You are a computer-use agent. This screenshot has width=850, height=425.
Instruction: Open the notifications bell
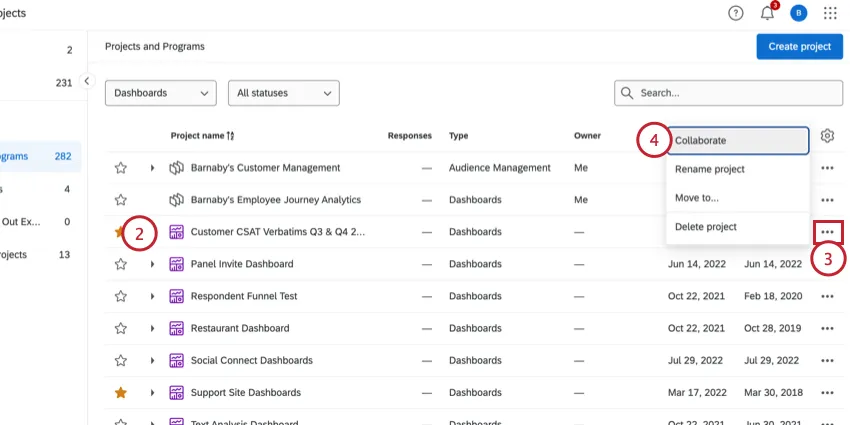(767, 13)
